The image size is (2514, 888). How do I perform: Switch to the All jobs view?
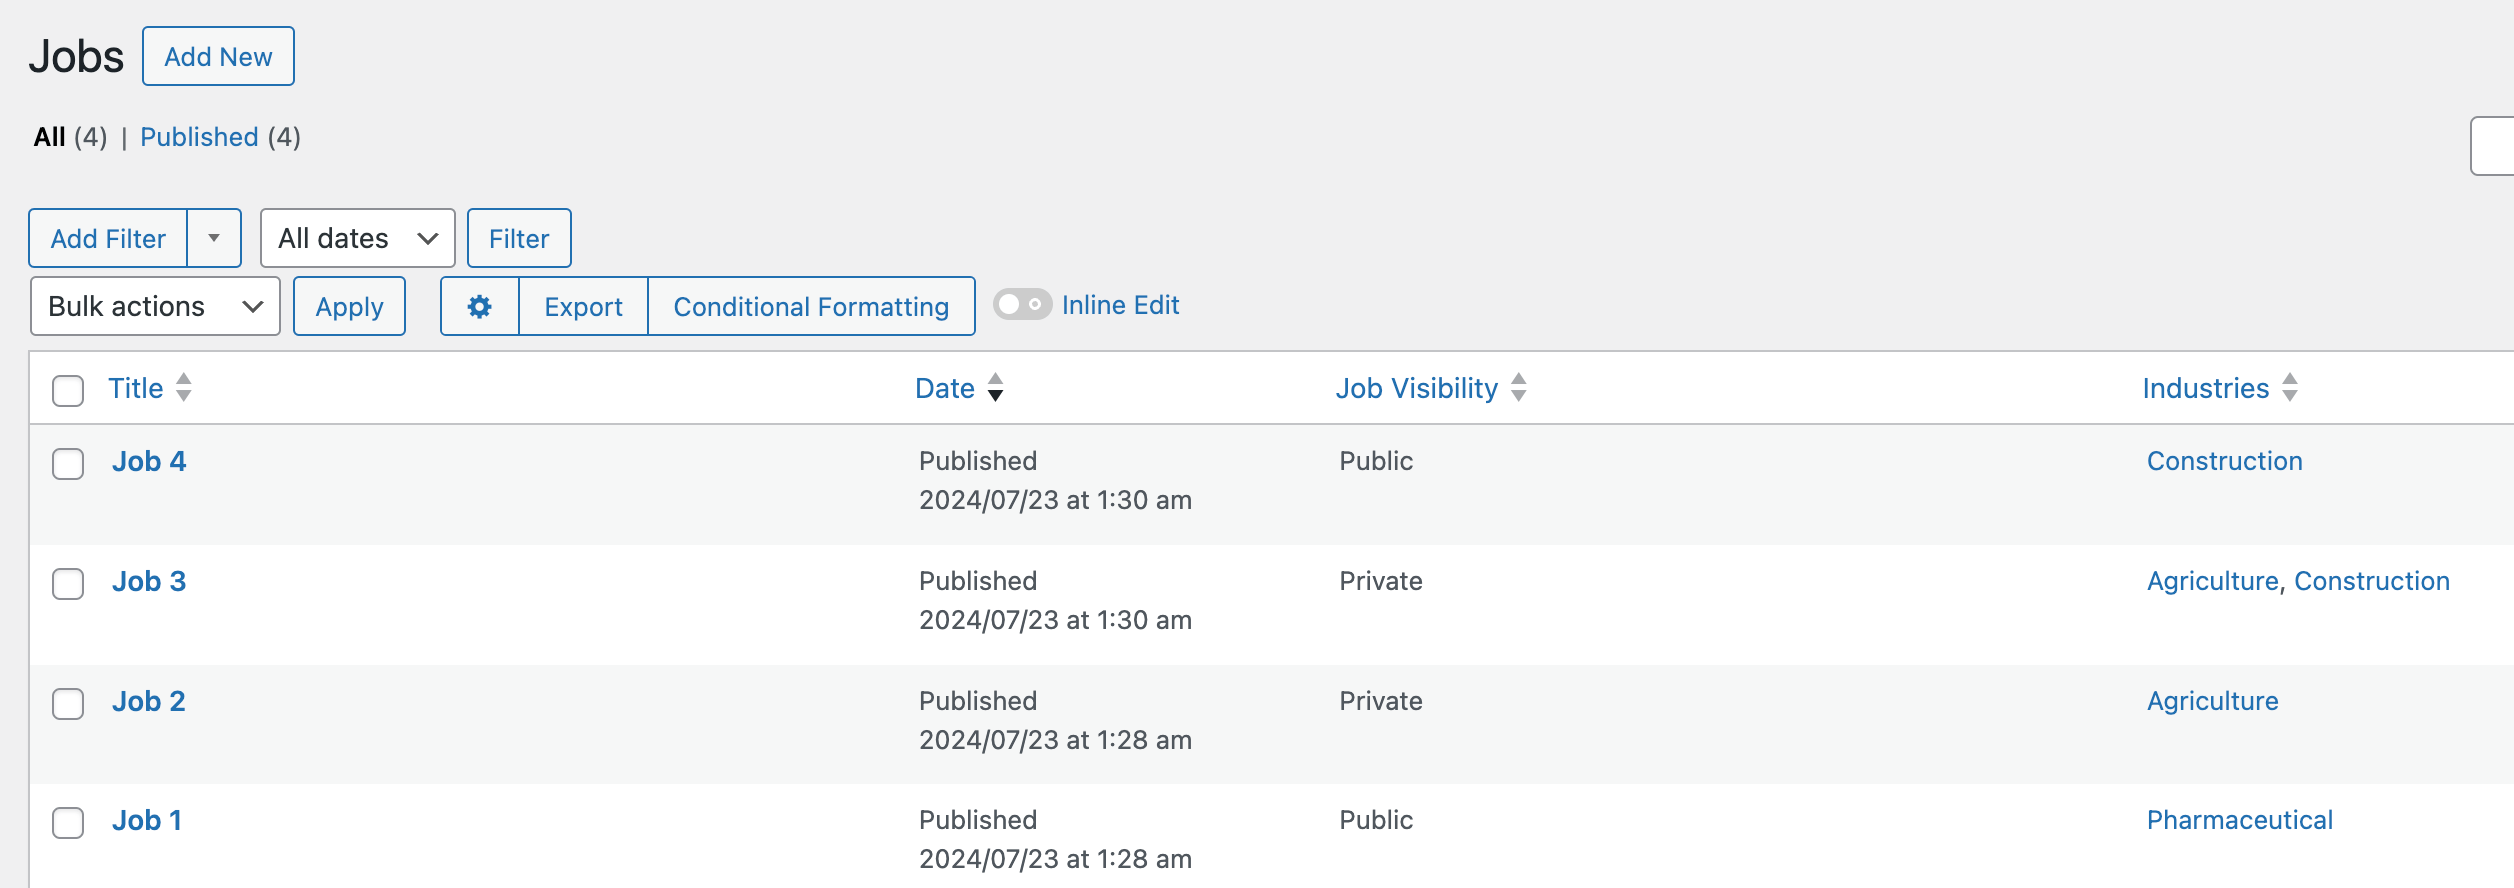click(x=50, y=137)
